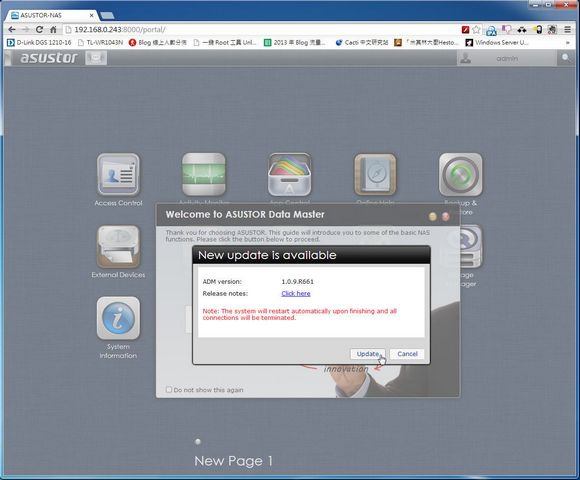
Task: Click the page indicator dot
Action: pyautogui.click(x=198, y=442)
